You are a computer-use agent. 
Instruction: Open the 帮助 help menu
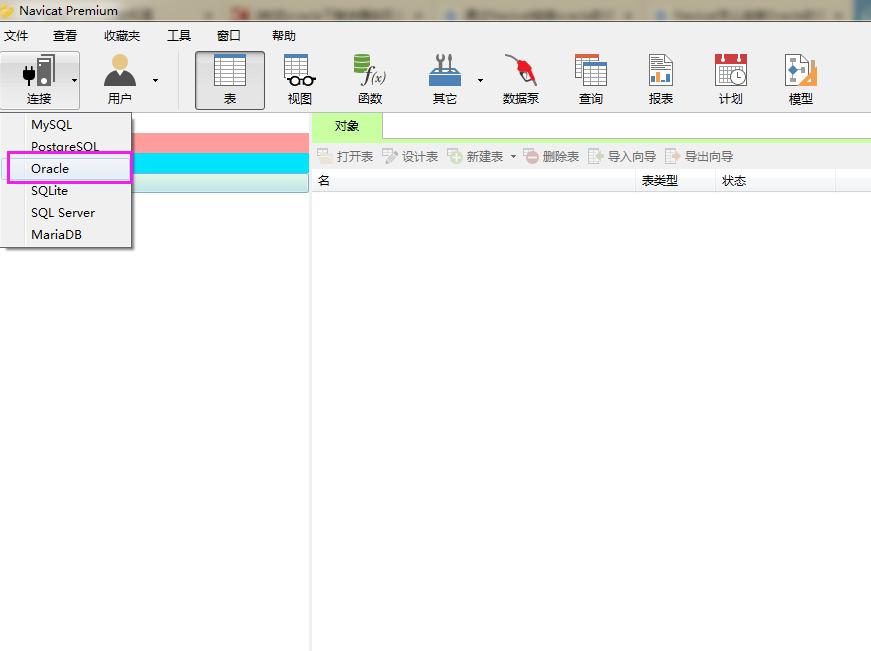[x=283, y=36]
